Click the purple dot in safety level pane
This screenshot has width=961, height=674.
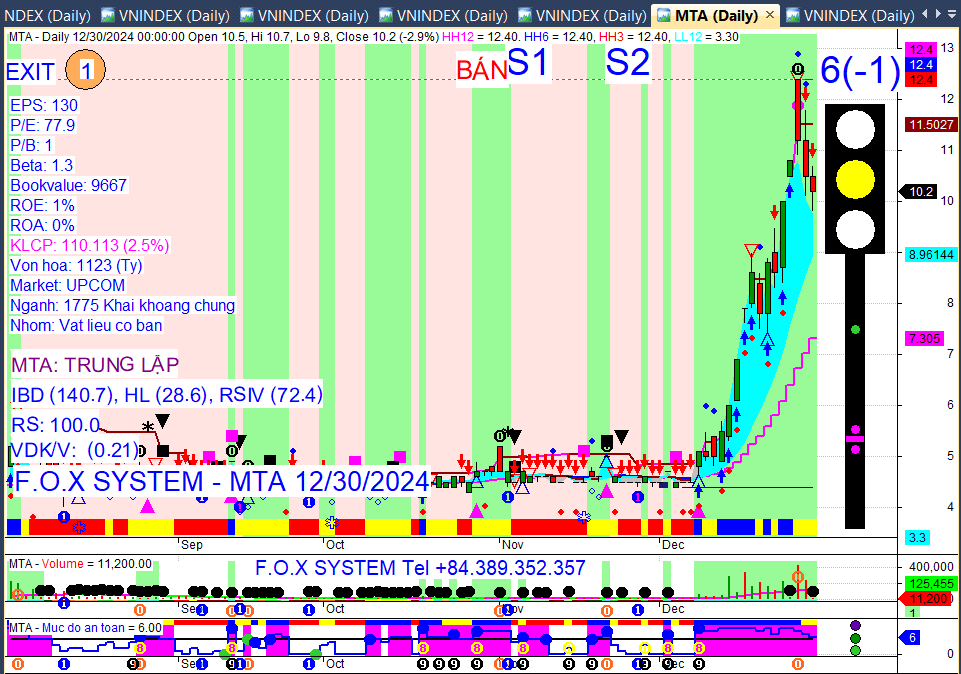click(856, 626)
